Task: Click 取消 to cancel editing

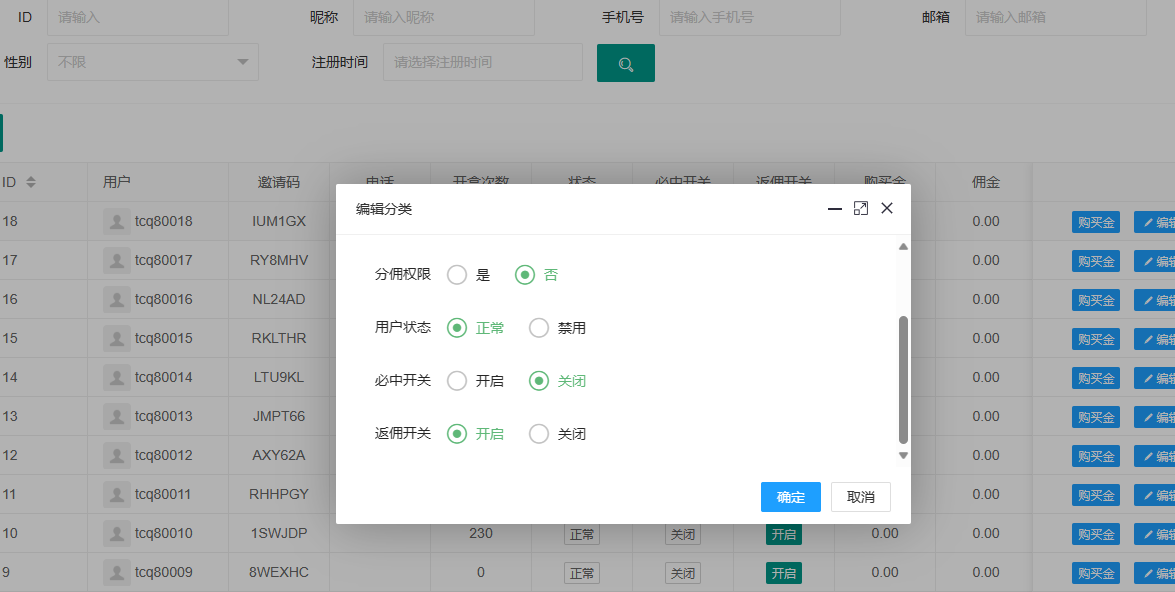Action: tap(860, 497)
